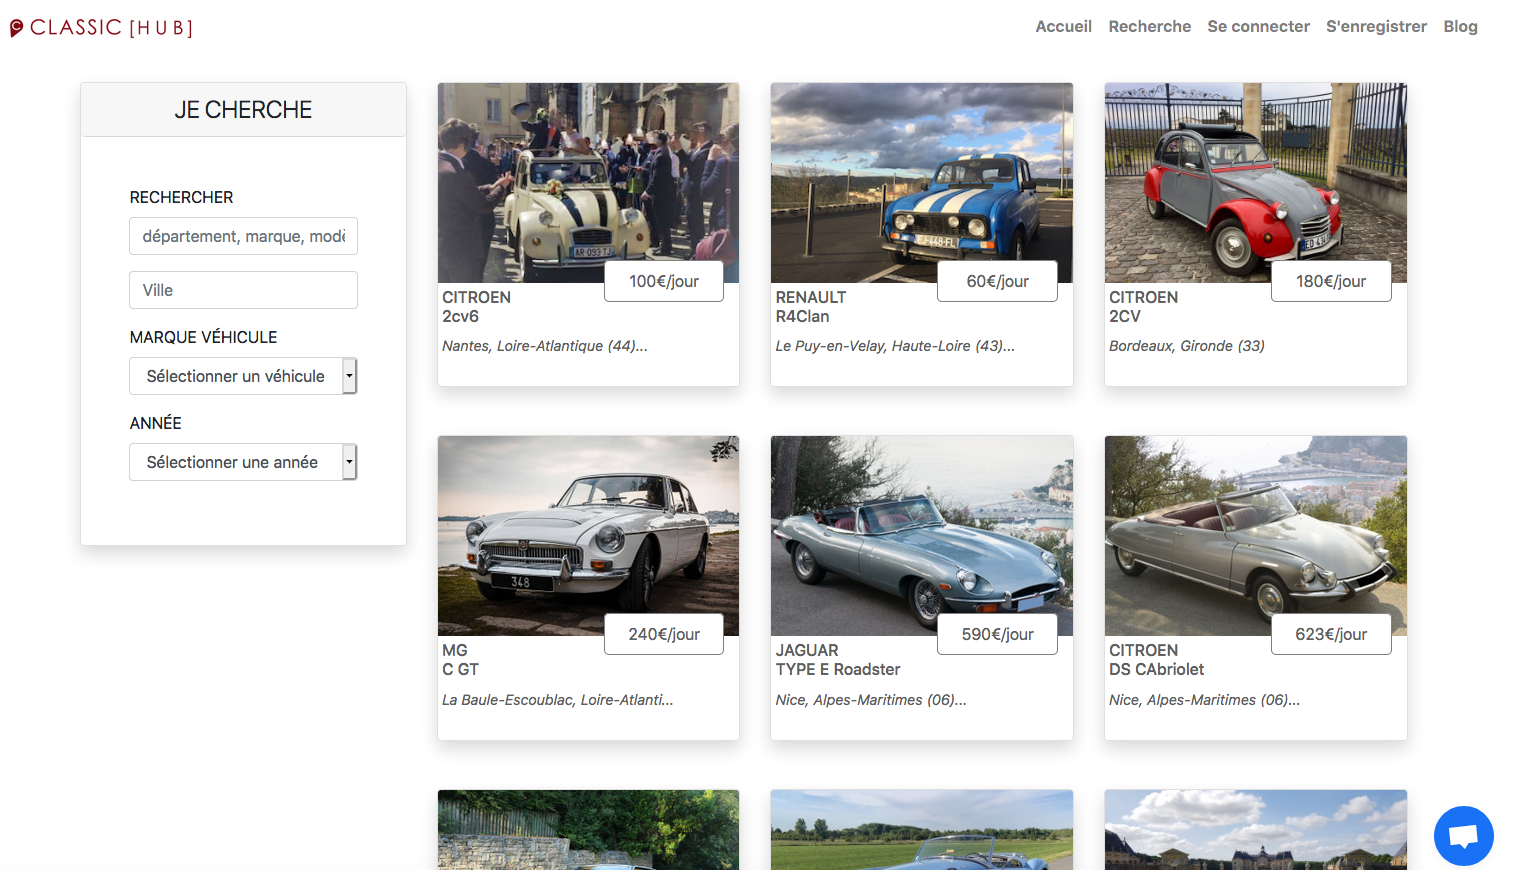
Task: Visit the Blog page
Action: (x=1460, y=27)
